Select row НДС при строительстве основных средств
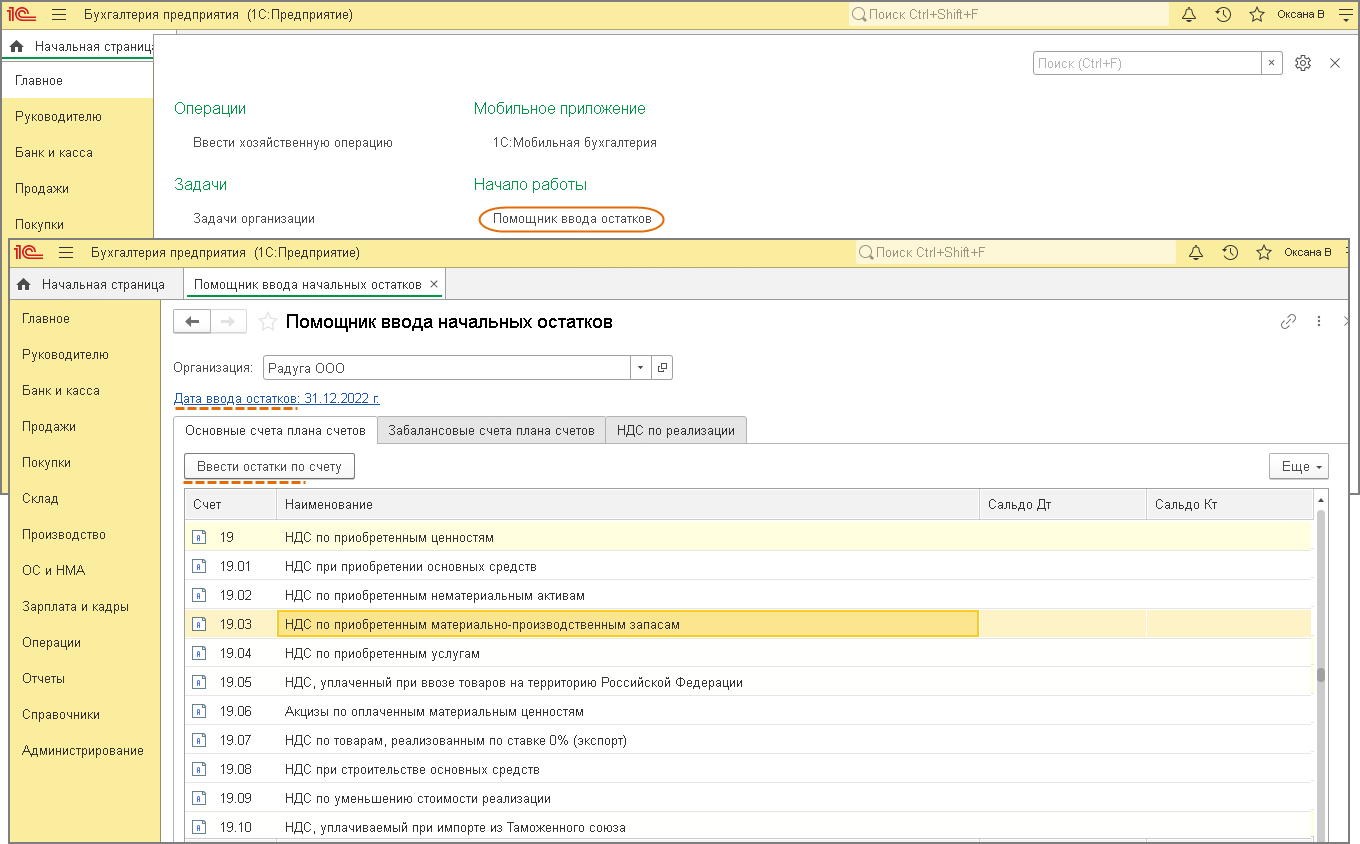The height and width of the screenshot is (844, 1360). (748, 769)
